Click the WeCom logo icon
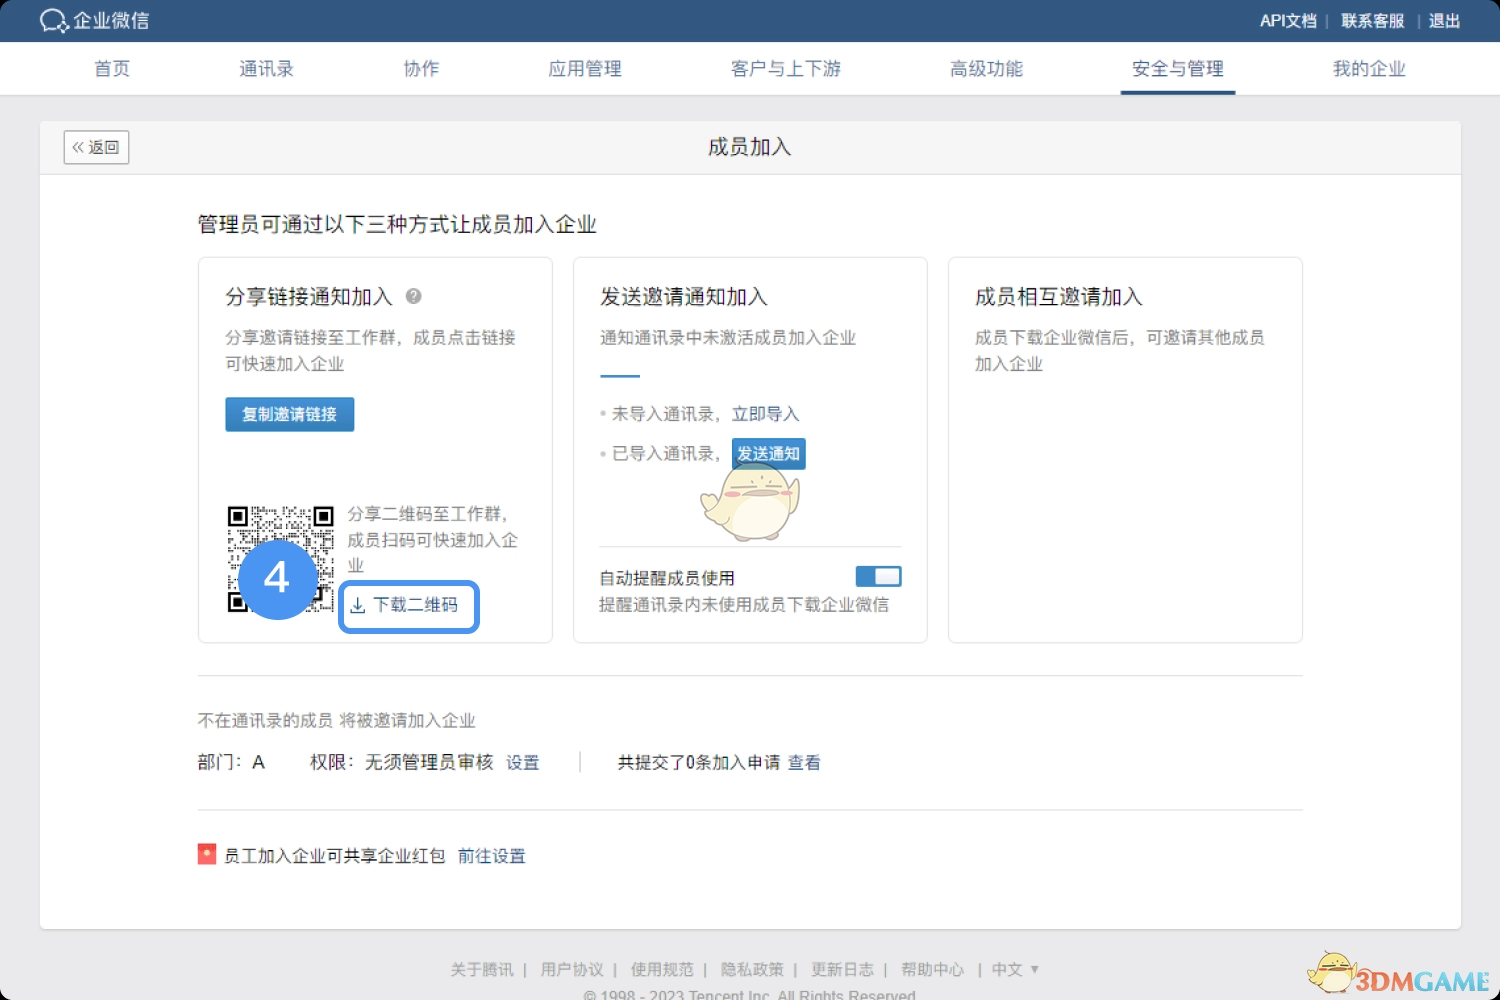Viewport: 1500px width, 1000px height. [54, 21]
